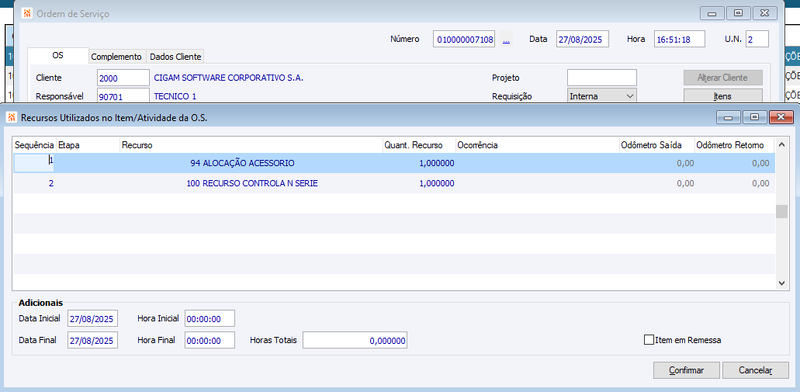Viewport: 800px width, 392px height.
Task: Enable the Item em Remessa checkbox
Action: [648, 340]
